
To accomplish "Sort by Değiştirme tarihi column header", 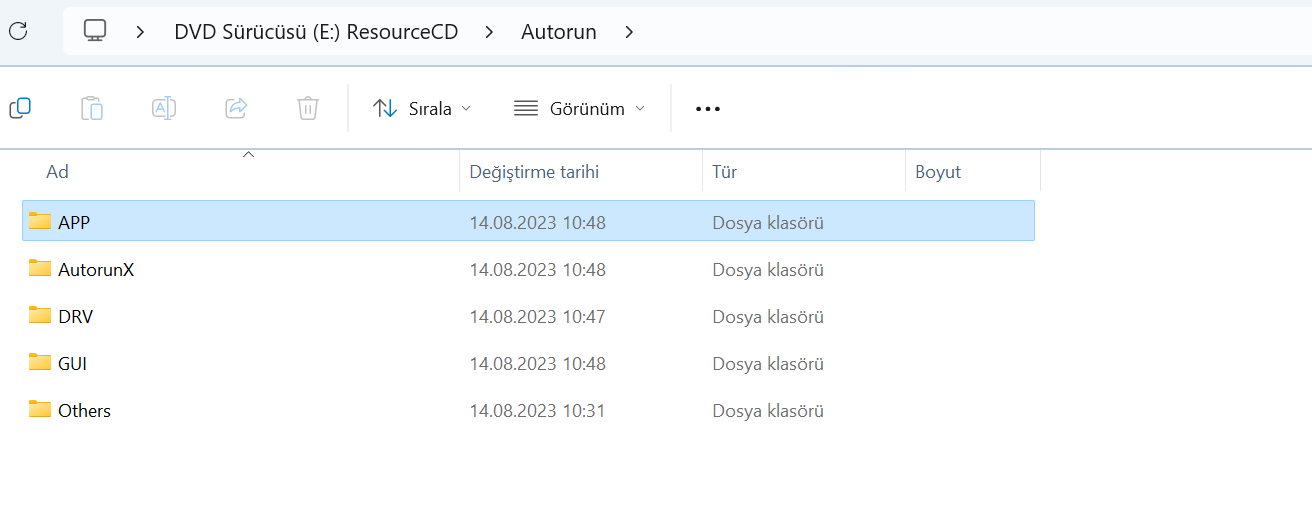I will [x=534, y=172].
